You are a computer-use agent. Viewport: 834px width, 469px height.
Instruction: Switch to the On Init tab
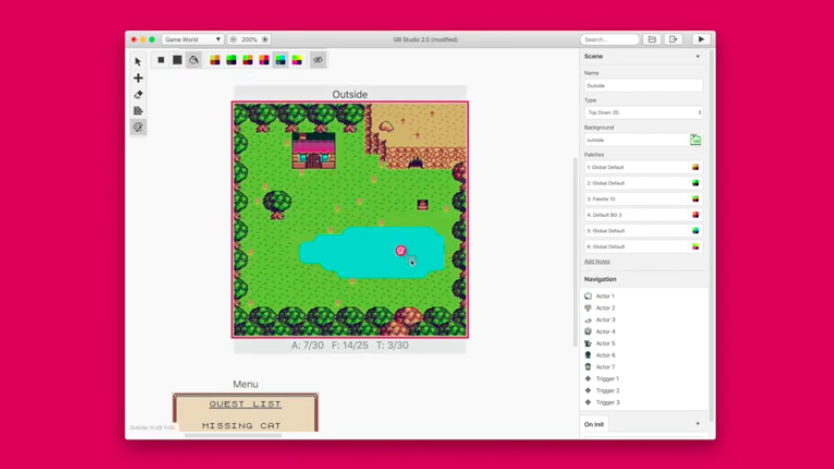pos(594,424)
